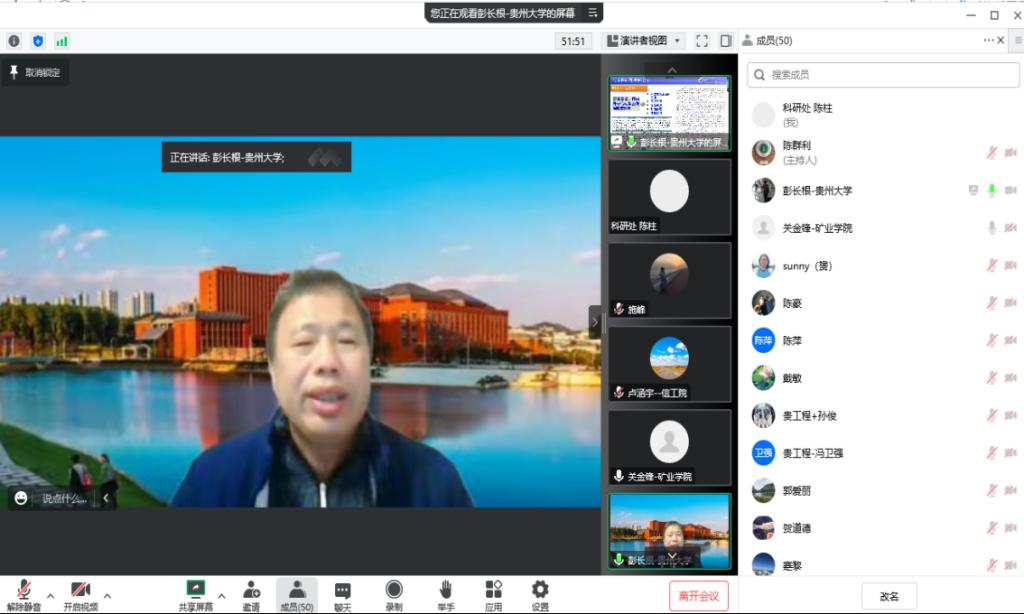
Task: Raise hand using the hand icon
Action: pos(445,590)
